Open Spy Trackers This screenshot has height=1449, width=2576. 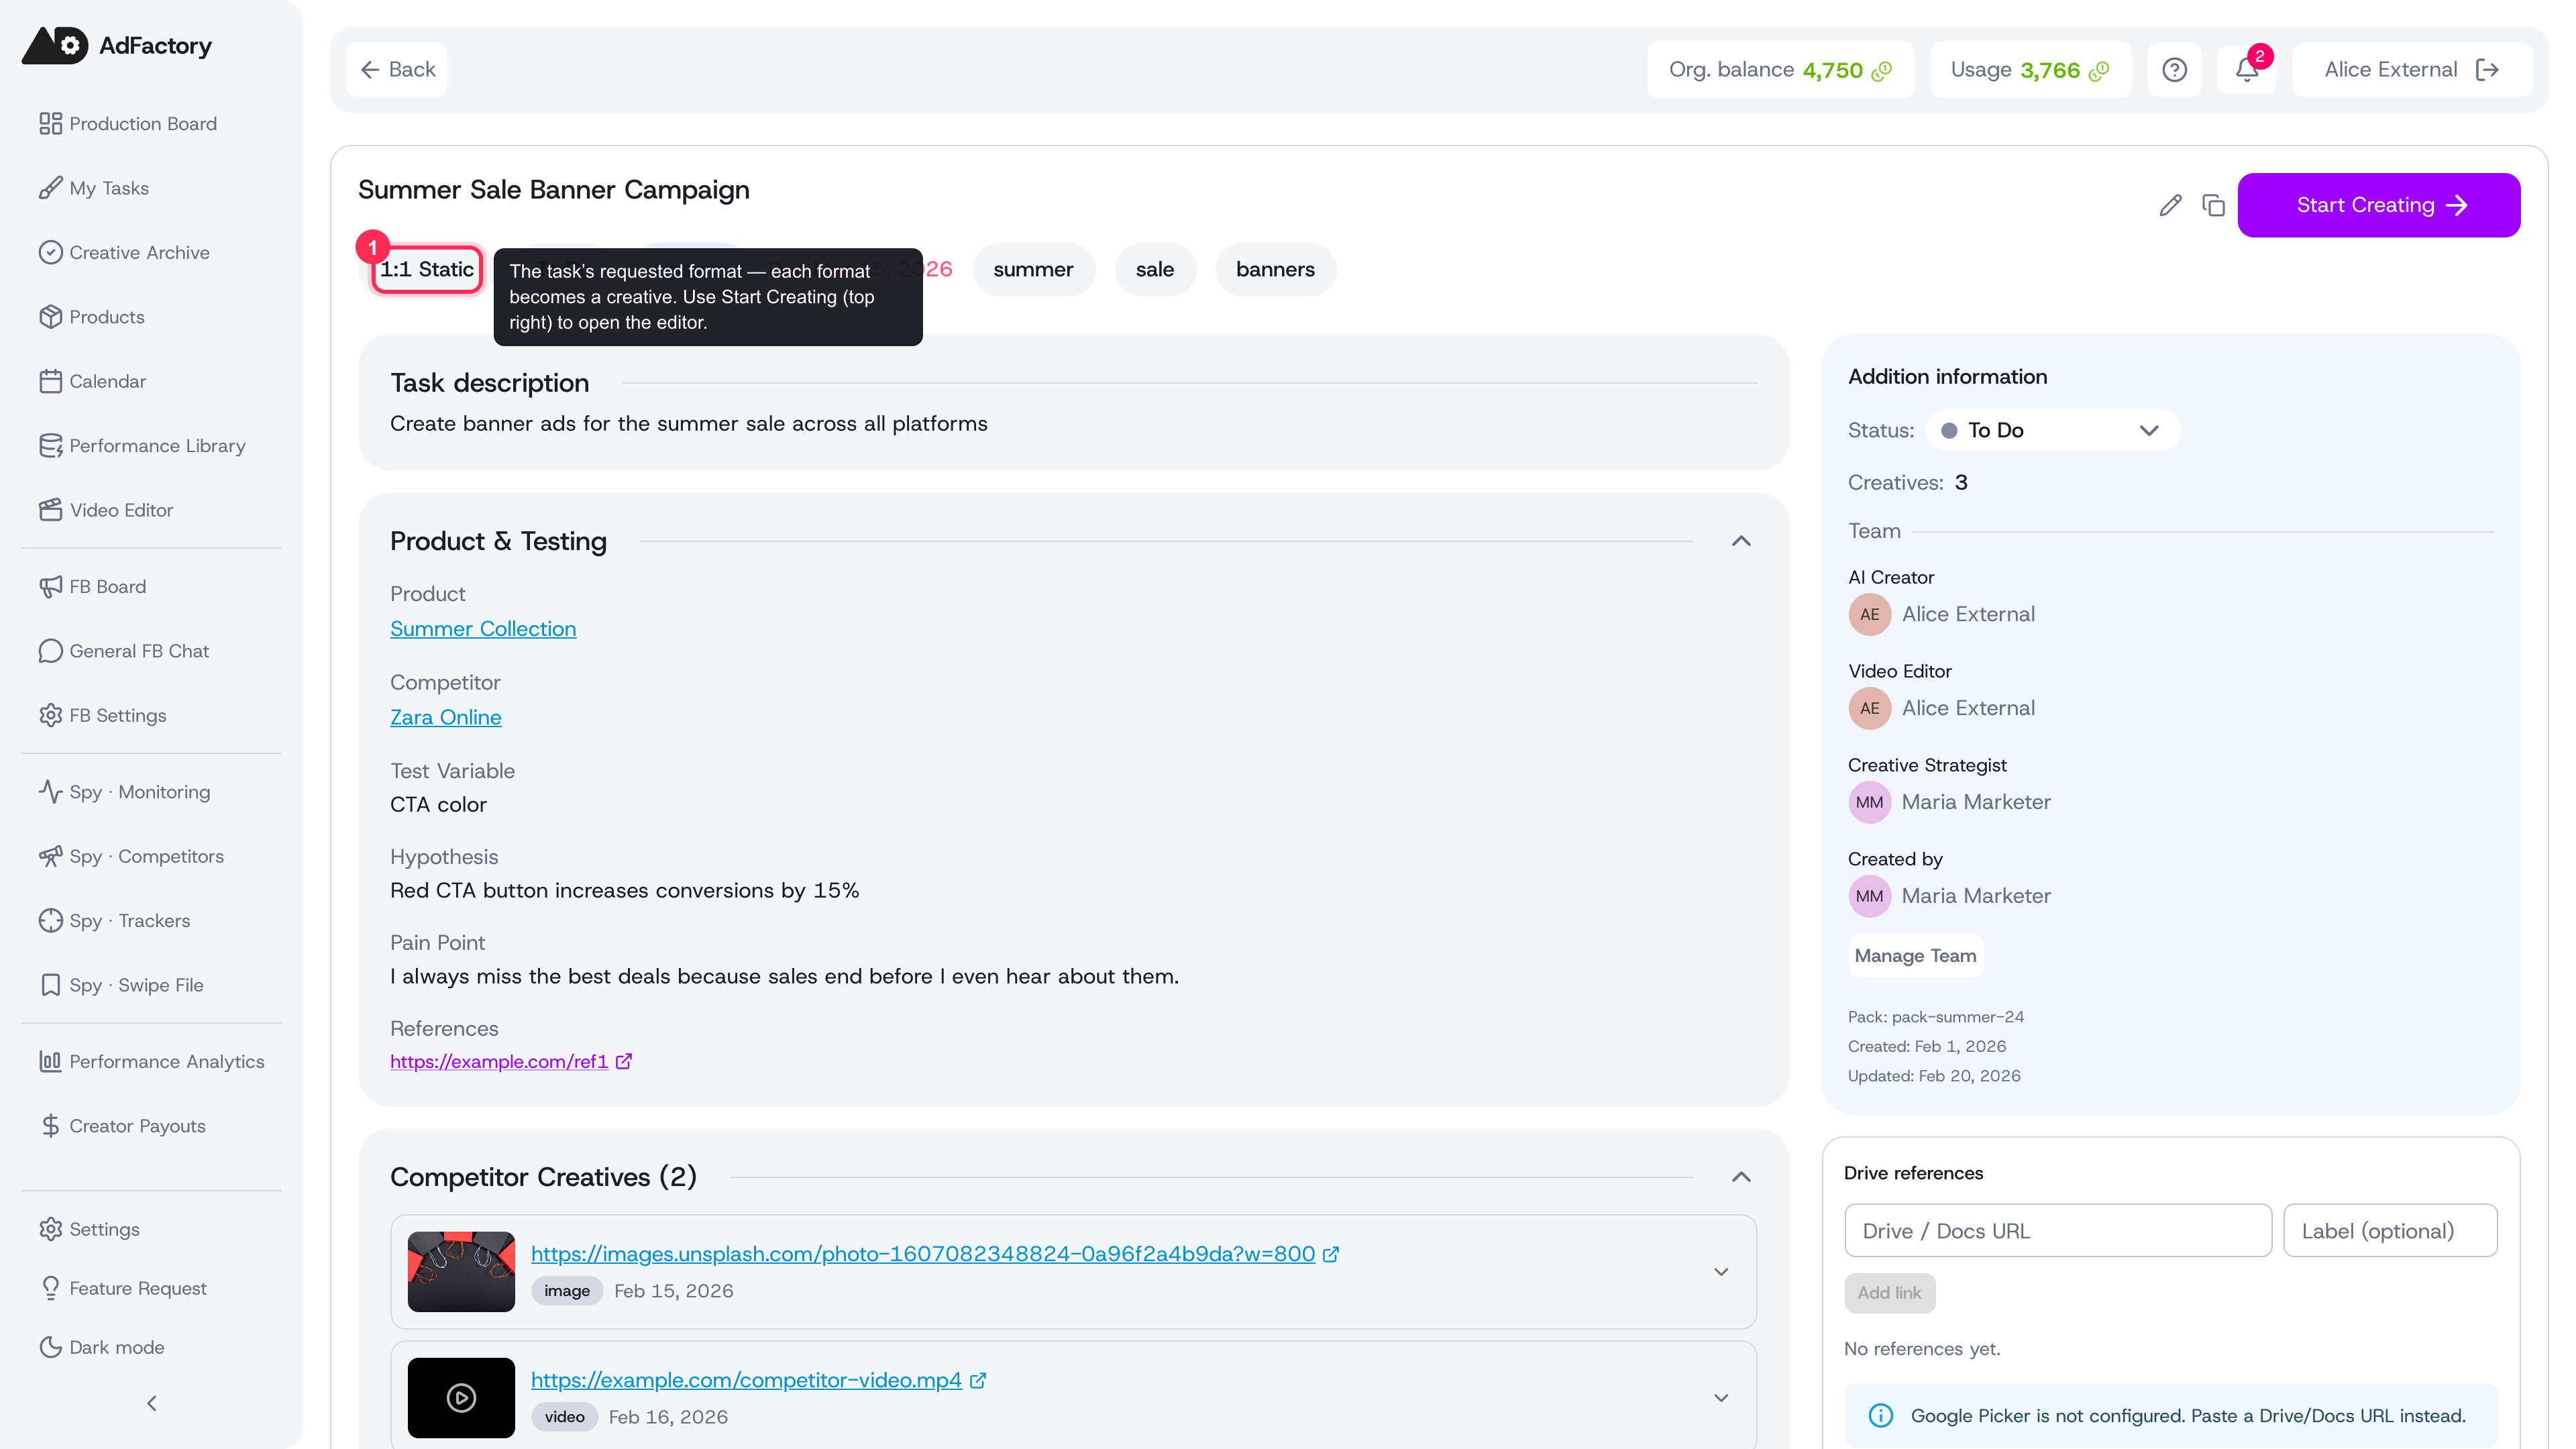(114, 920)
